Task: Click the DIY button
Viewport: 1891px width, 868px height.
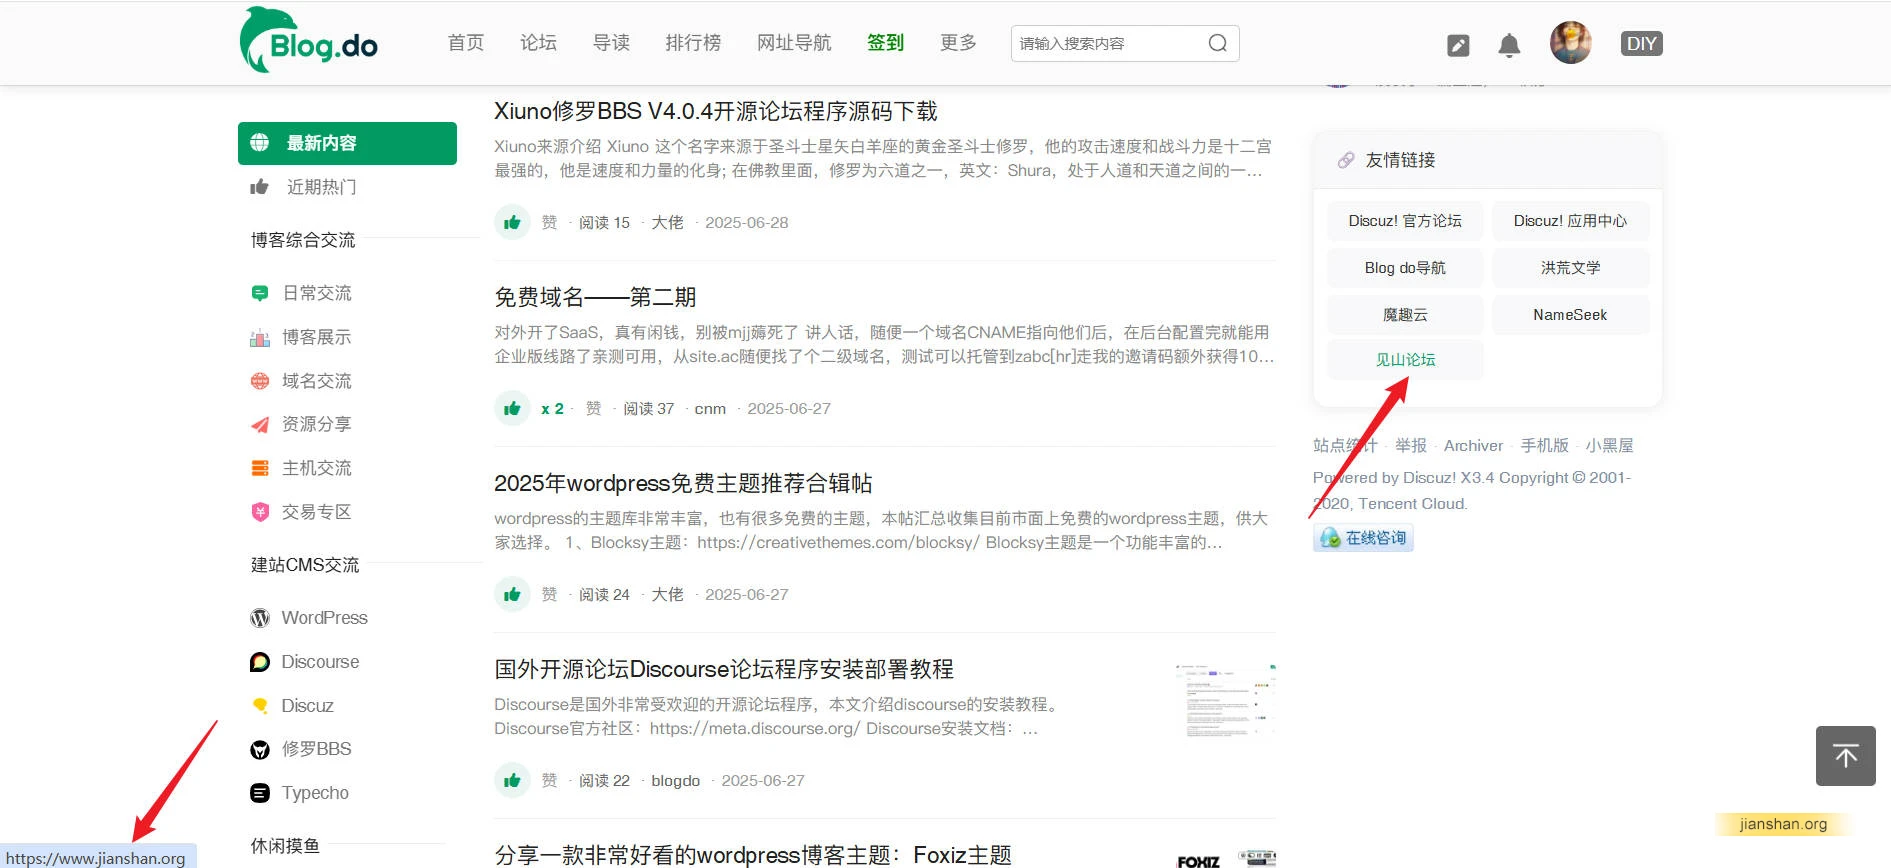Action: point(1641,44)
